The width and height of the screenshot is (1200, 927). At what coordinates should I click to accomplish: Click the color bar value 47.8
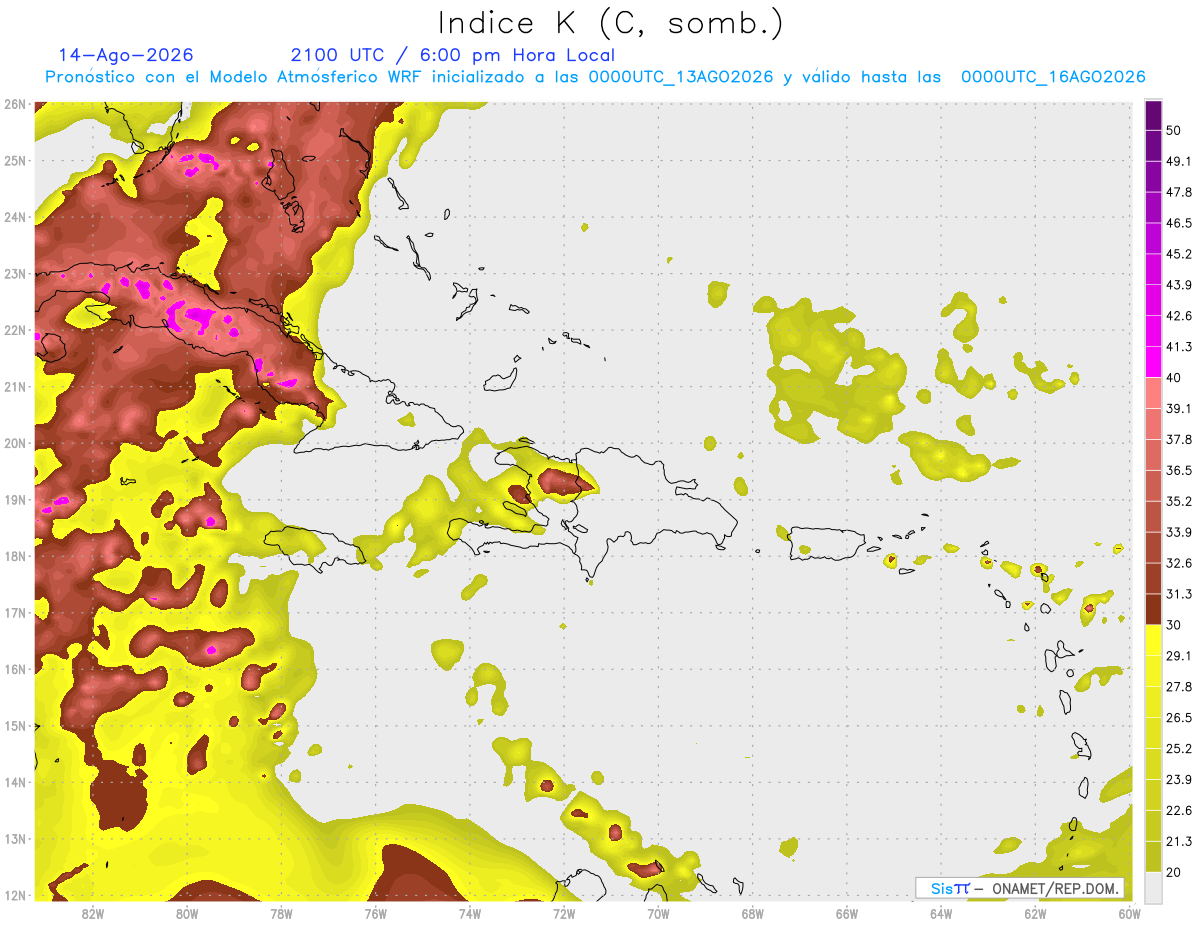(1179, 192)
